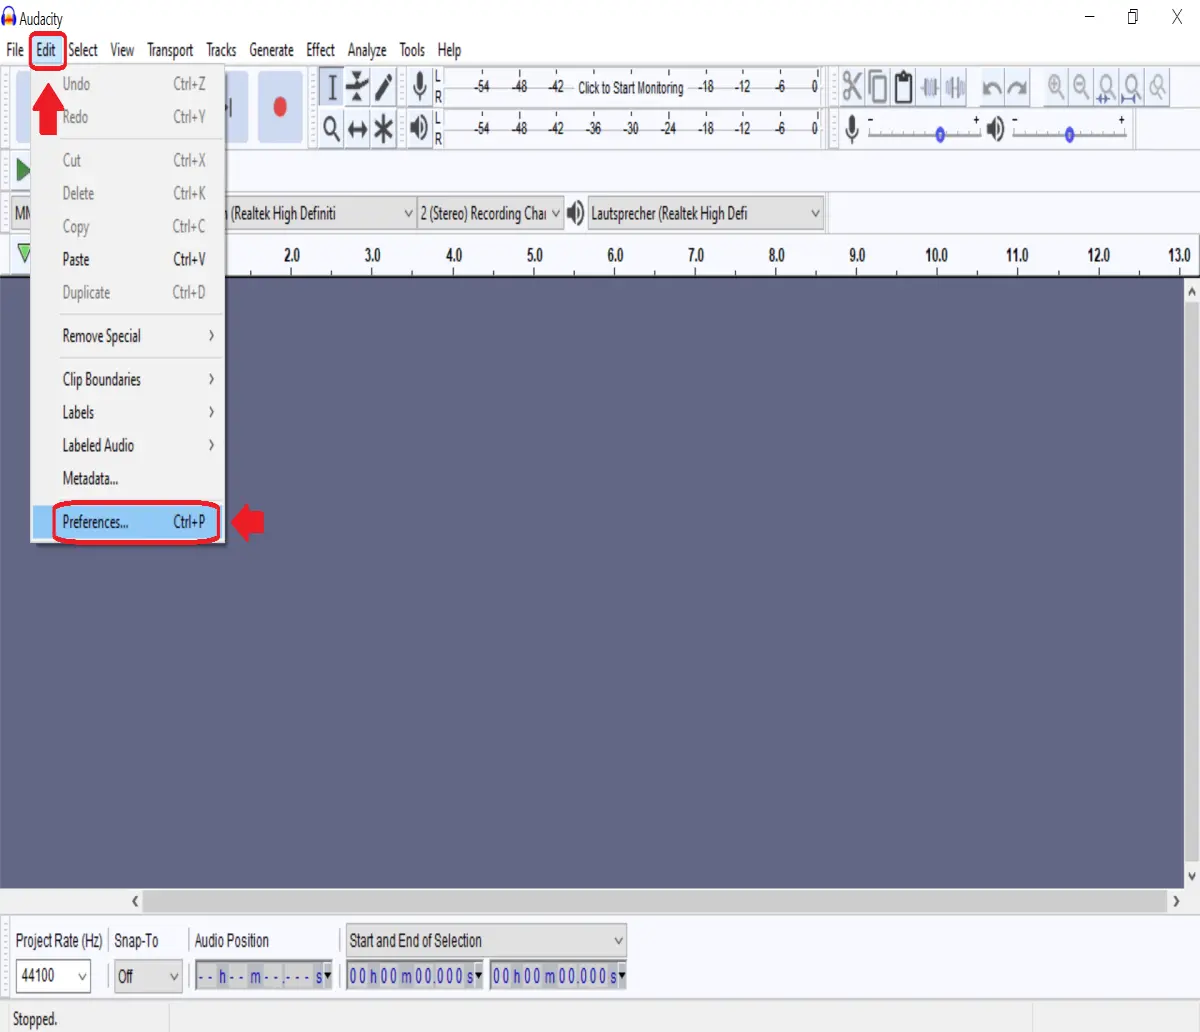Select the Zoom magnifier tool
1200x1032 pixels.
(332, 128)
